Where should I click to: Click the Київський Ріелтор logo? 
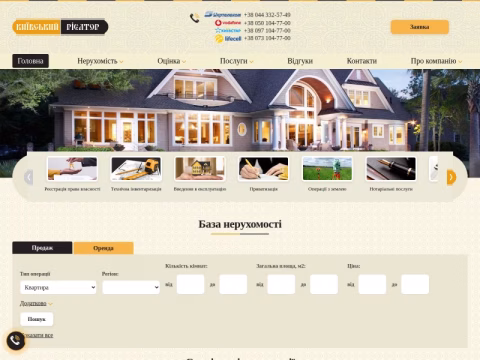60,27
